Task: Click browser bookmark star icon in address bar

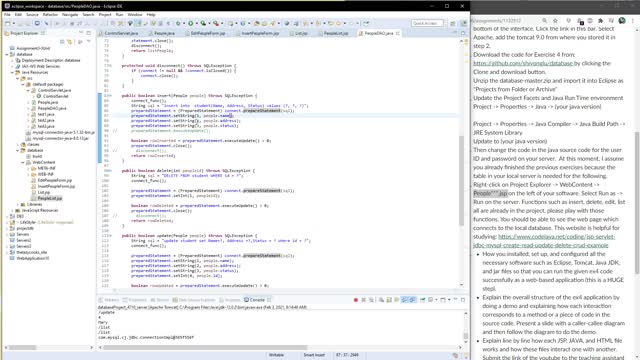Action: 555,20
